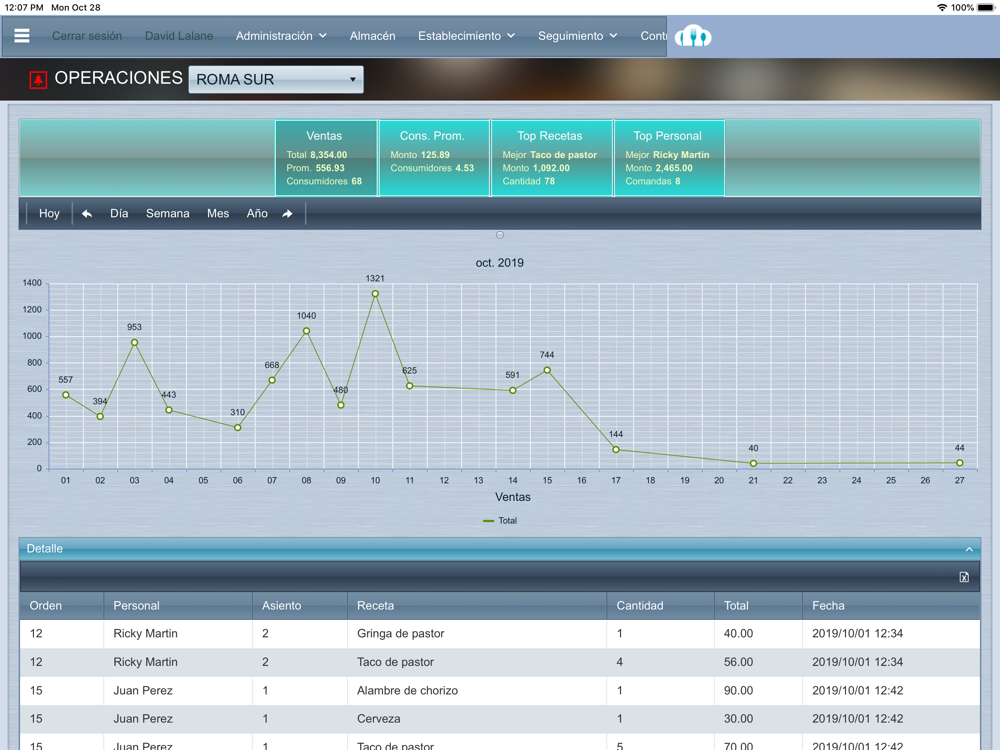Expand the Seguimiento menu
Viewport: 1000px width, 750px height.
coord(578,36)
